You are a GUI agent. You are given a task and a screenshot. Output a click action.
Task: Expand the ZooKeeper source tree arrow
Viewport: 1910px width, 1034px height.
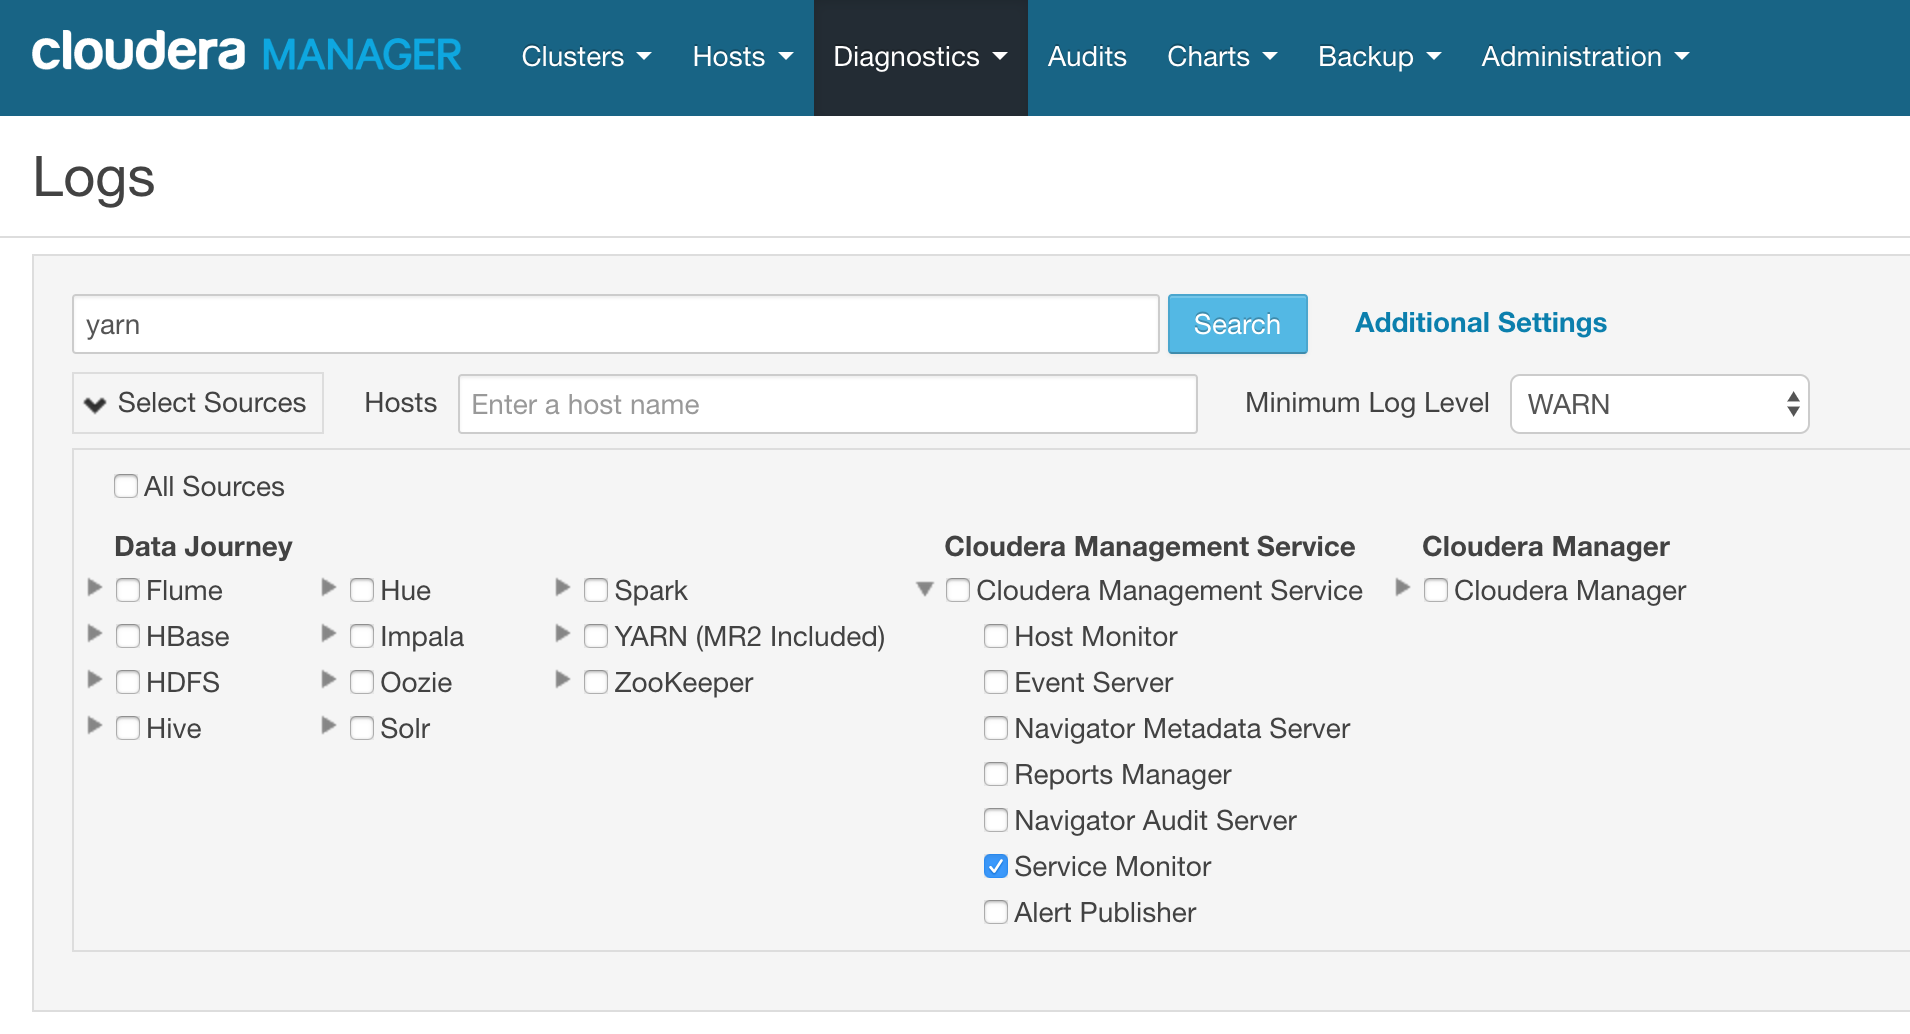click(x=563, y=680)
